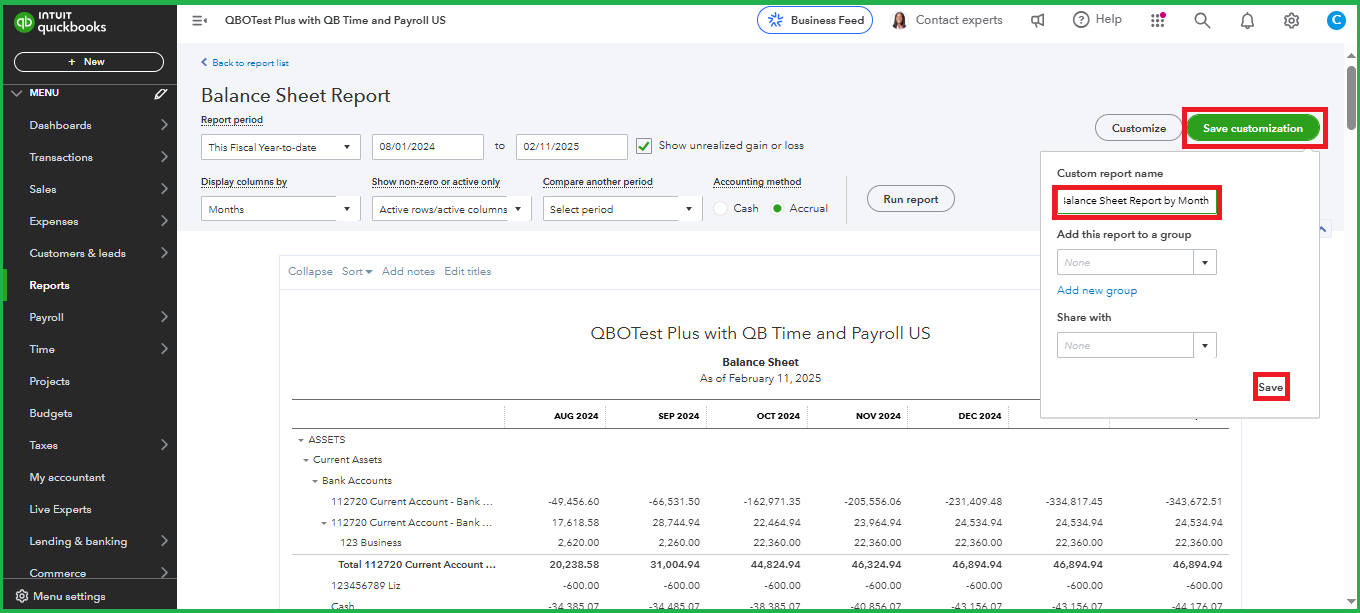Viewport: 1360px width, 613px height.
Task: Go to Budgets
Action: tap(89, 413)
